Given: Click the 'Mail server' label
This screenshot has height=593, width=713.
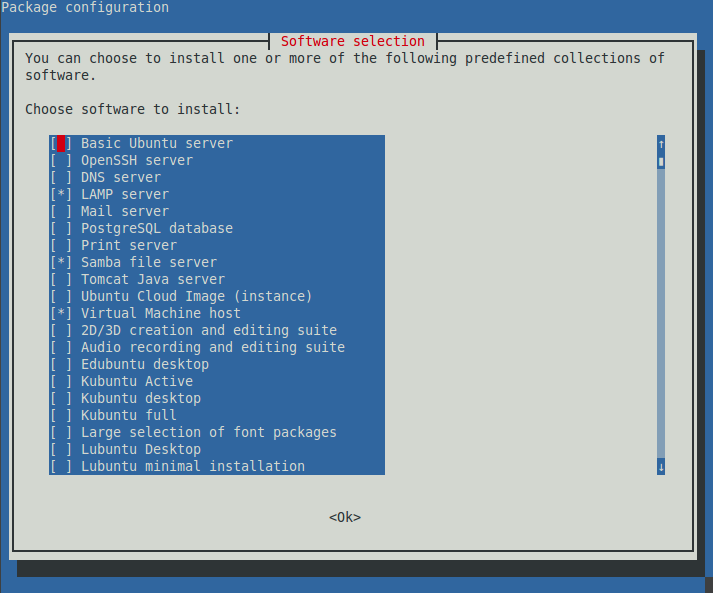Looking at the screenshot, I should [125, 211].
